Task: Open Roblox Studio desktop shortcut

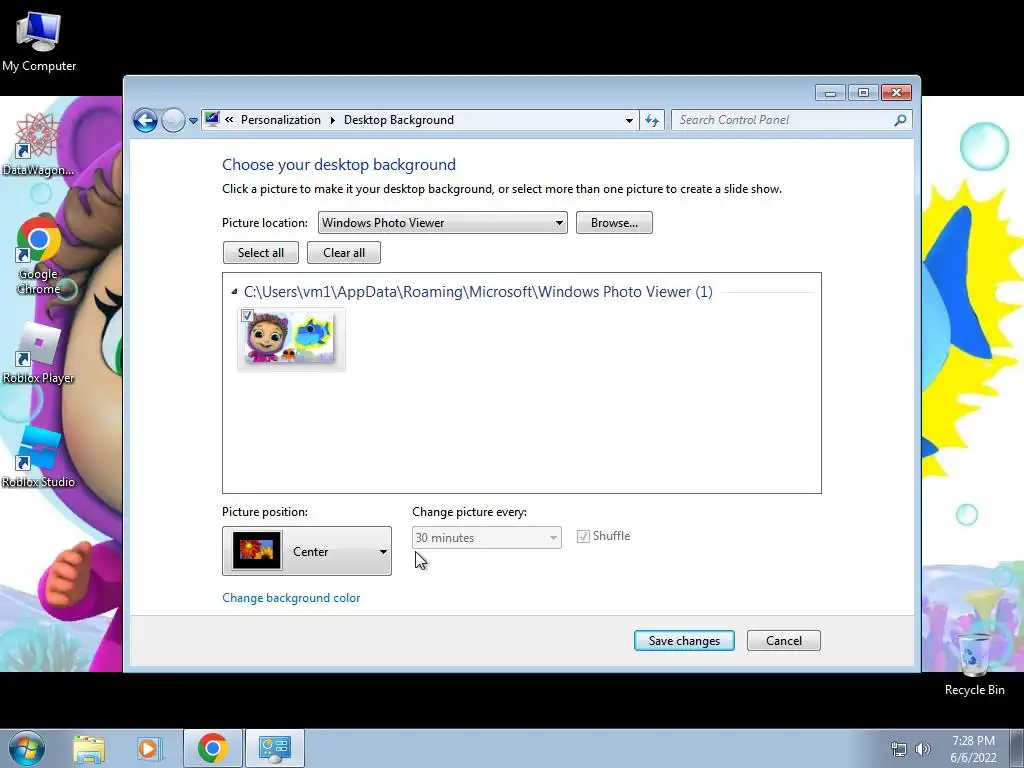Action: click(38, 457)
